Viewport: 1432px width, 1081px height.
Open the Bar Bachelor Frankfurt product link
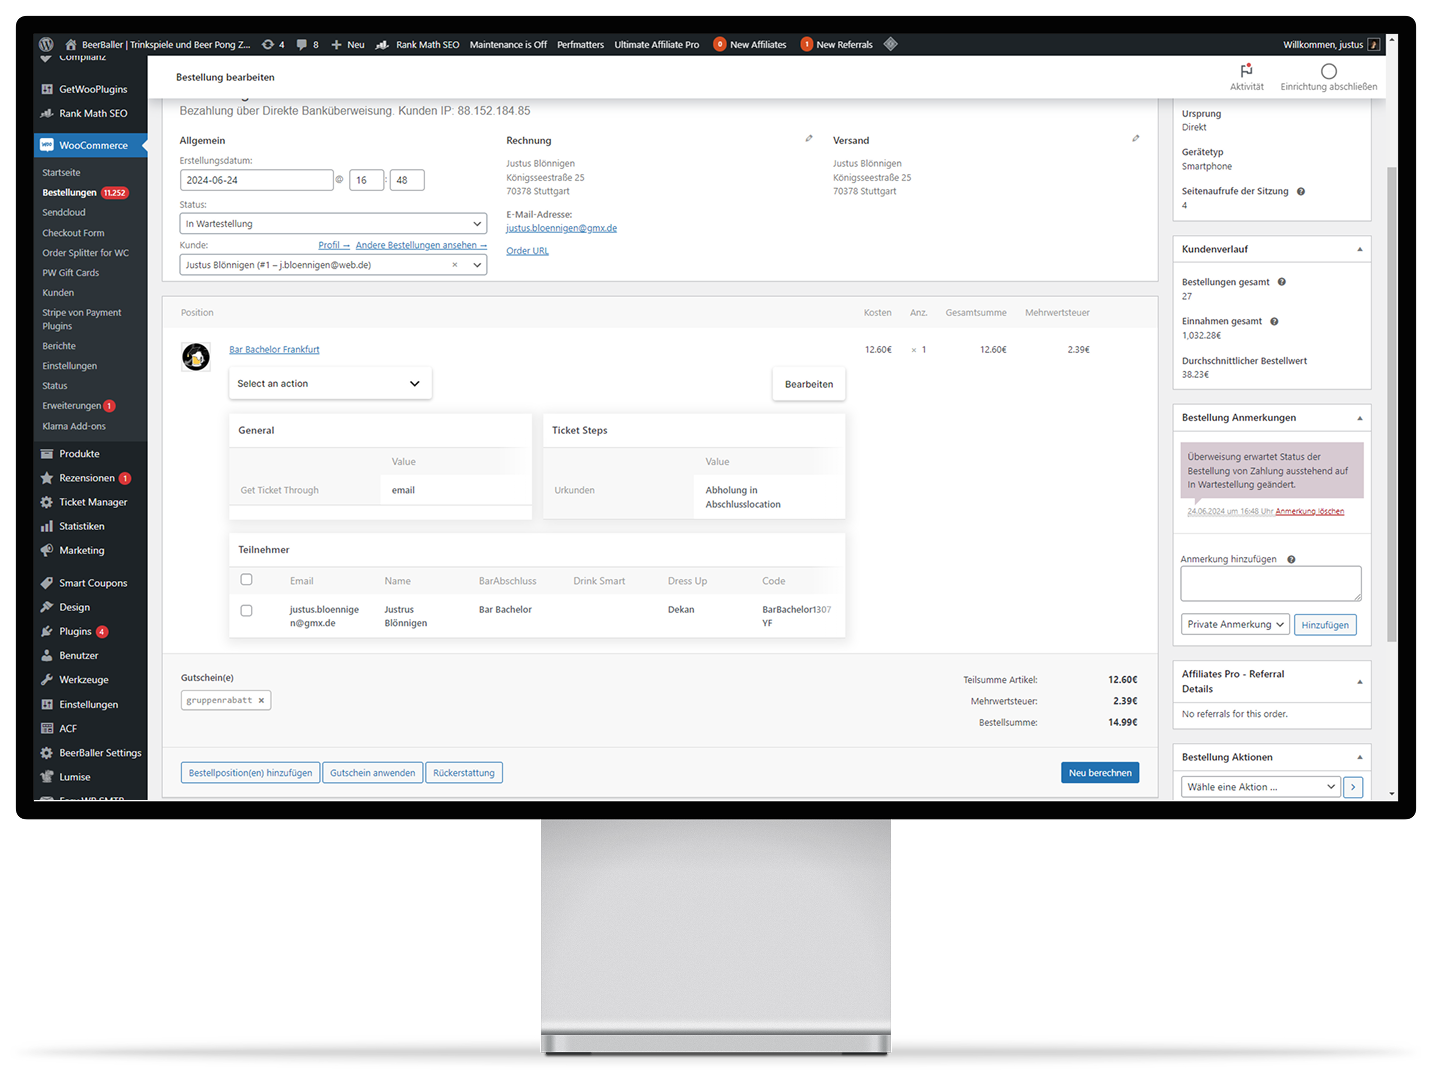[274, 349]
